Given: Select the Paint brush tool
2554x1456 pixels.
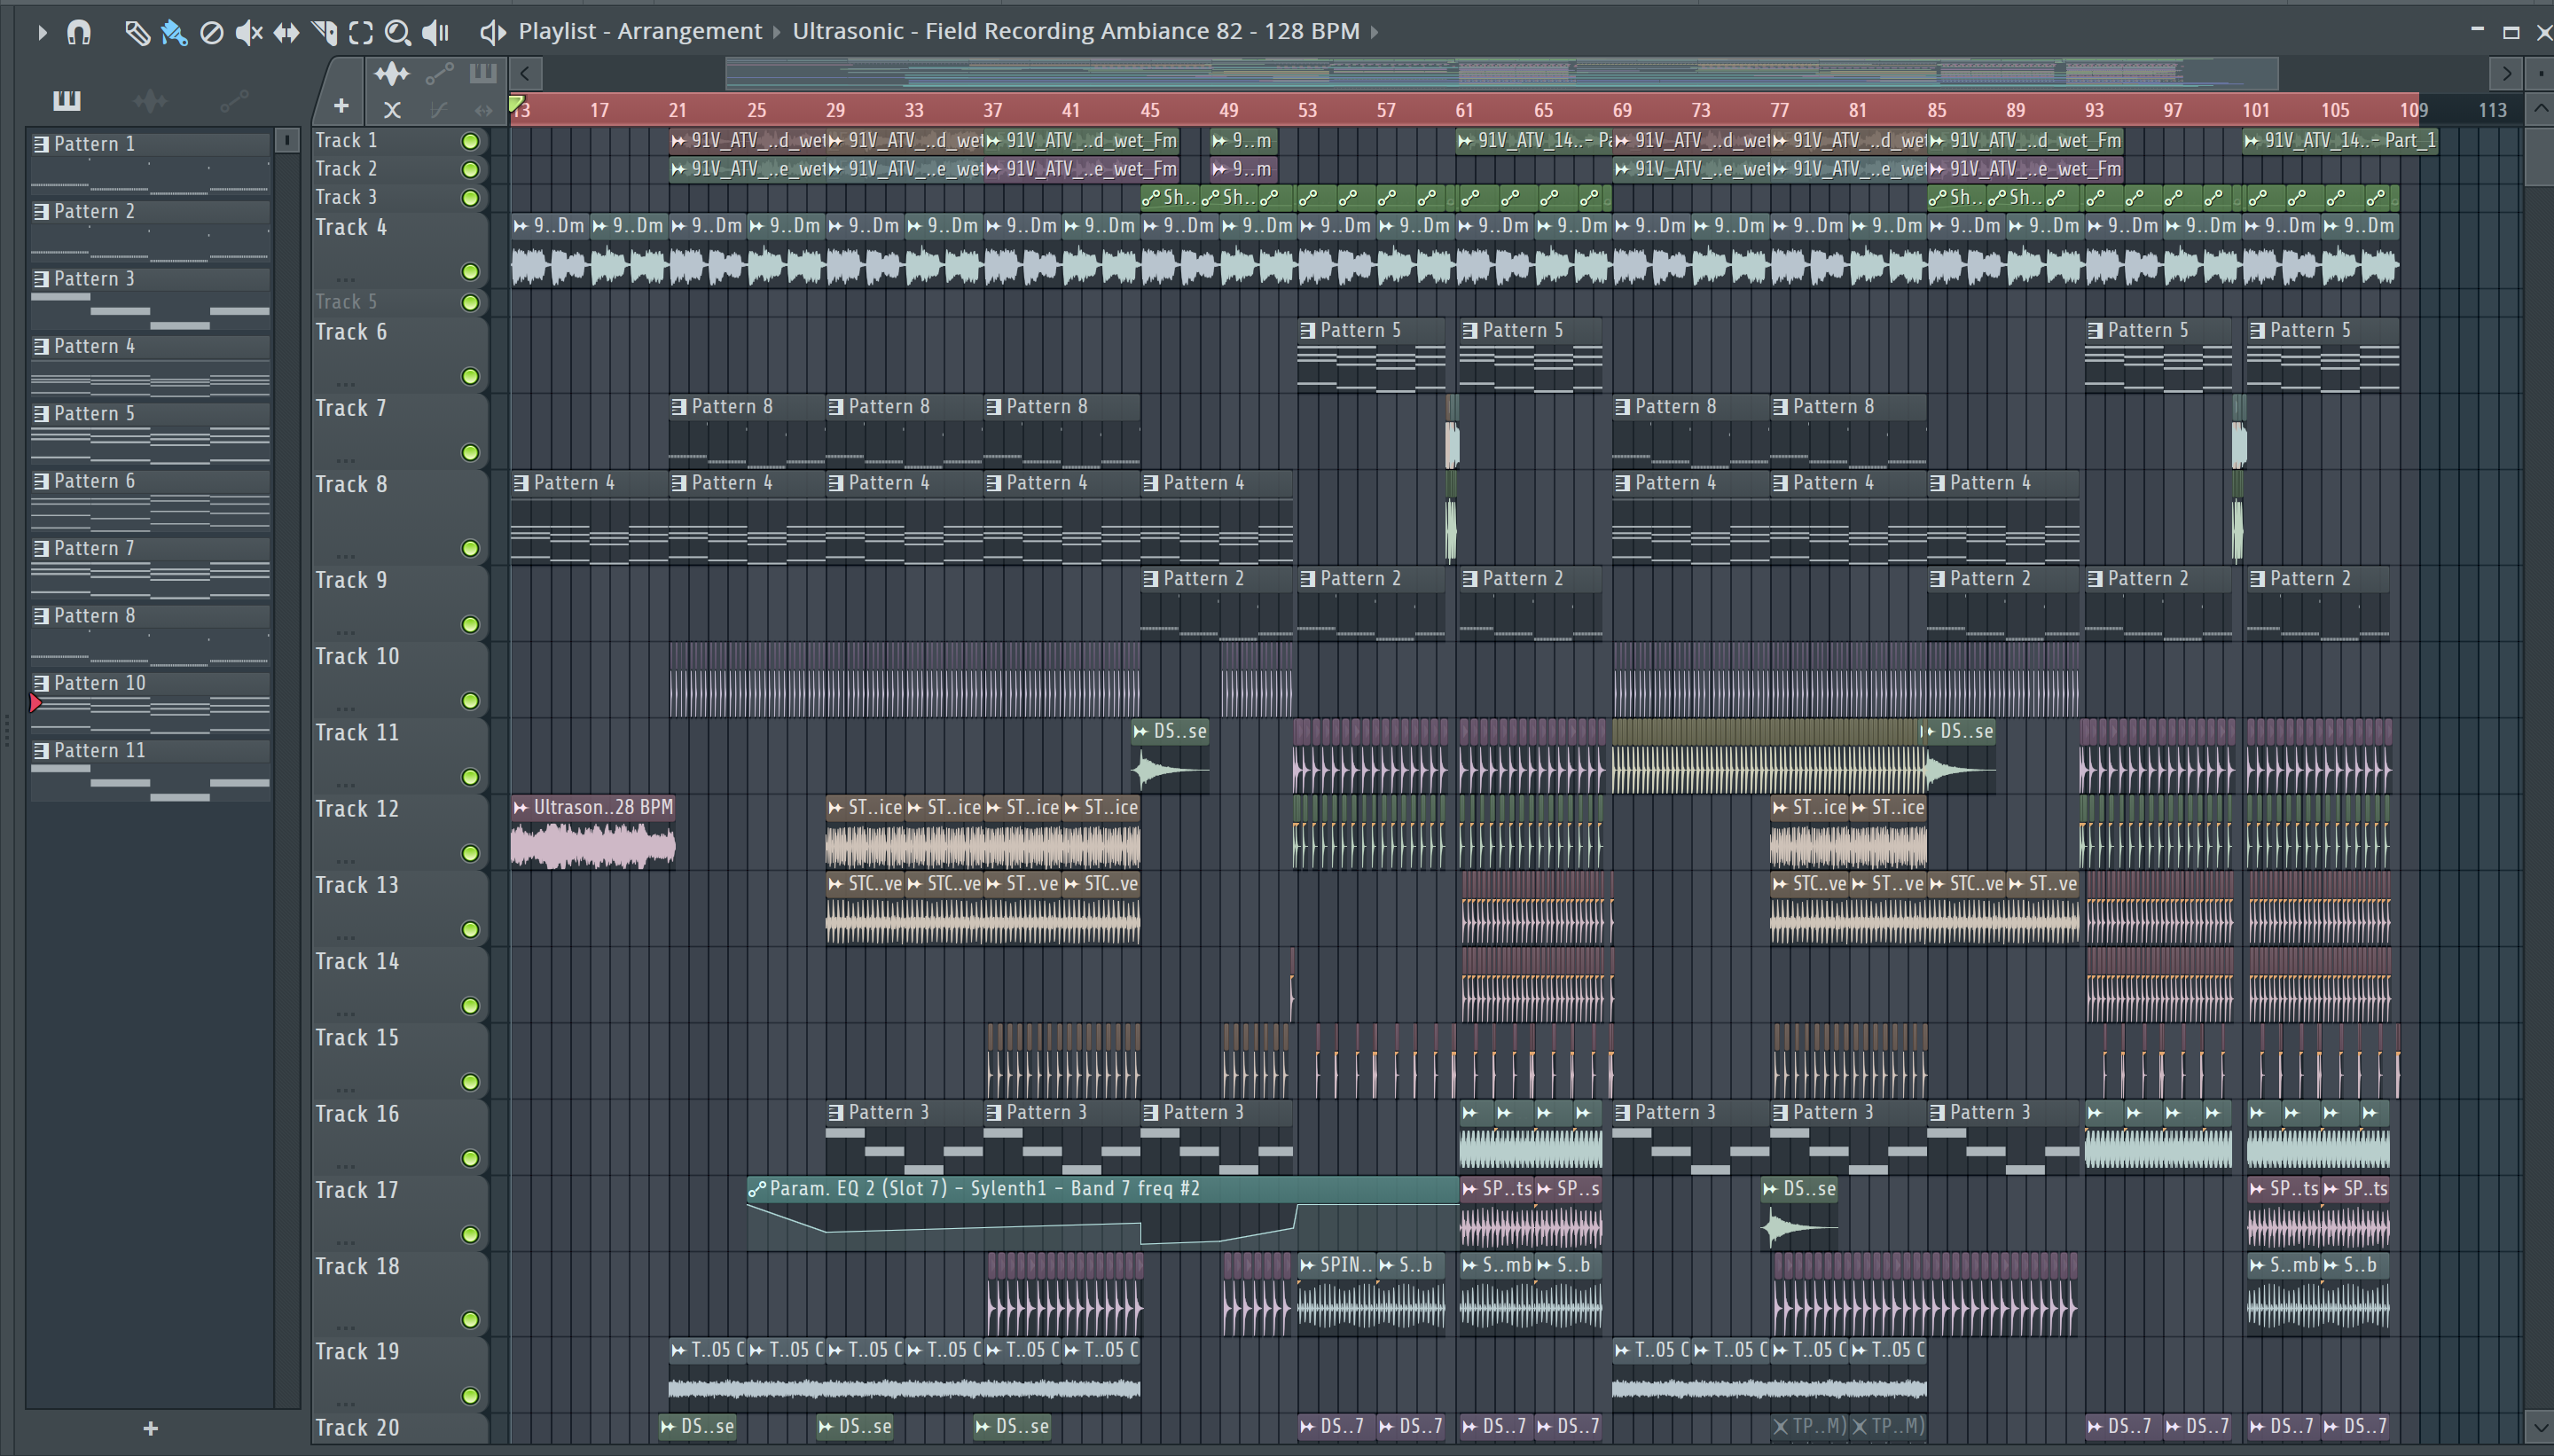Looking at the screenshot, I should [174, 32].
